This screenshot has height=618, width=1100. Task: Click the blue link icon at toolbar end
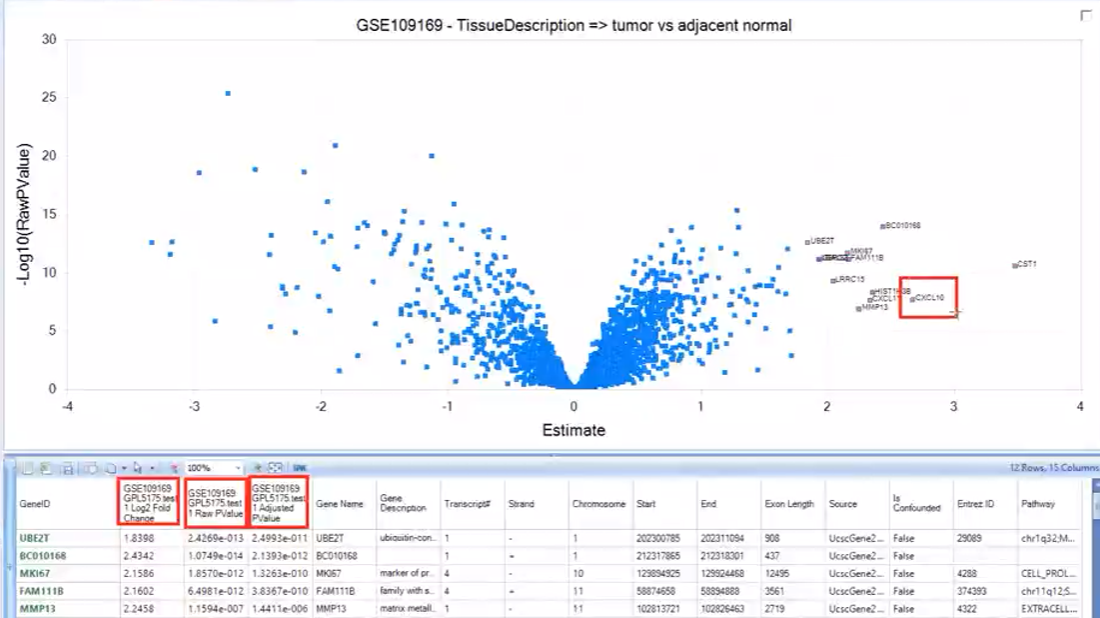pos(298,468)
